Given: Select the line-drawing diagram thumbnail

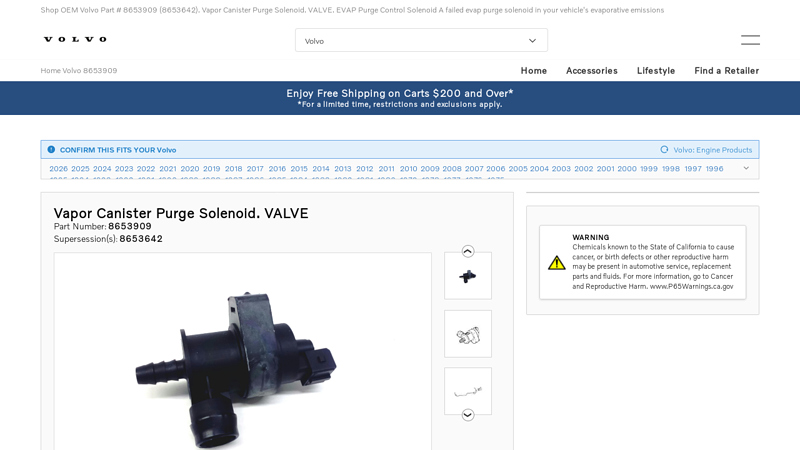Looking at the screenshot, I should coord(468,334).
